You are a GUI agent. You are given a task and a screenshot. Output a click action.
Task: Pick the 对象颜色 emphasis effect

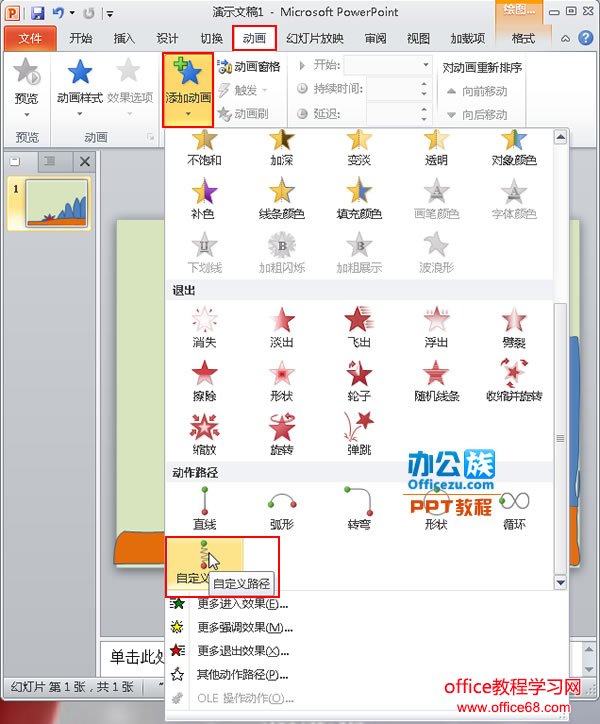(x=514, y=148)
